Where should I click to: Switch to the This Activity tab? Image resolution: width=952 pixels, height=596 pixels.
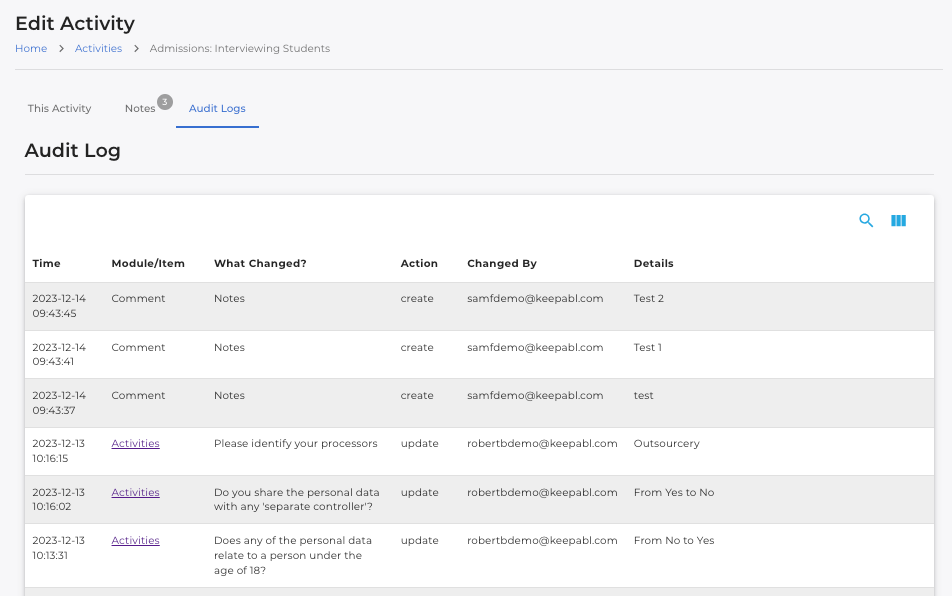point(59,108)
